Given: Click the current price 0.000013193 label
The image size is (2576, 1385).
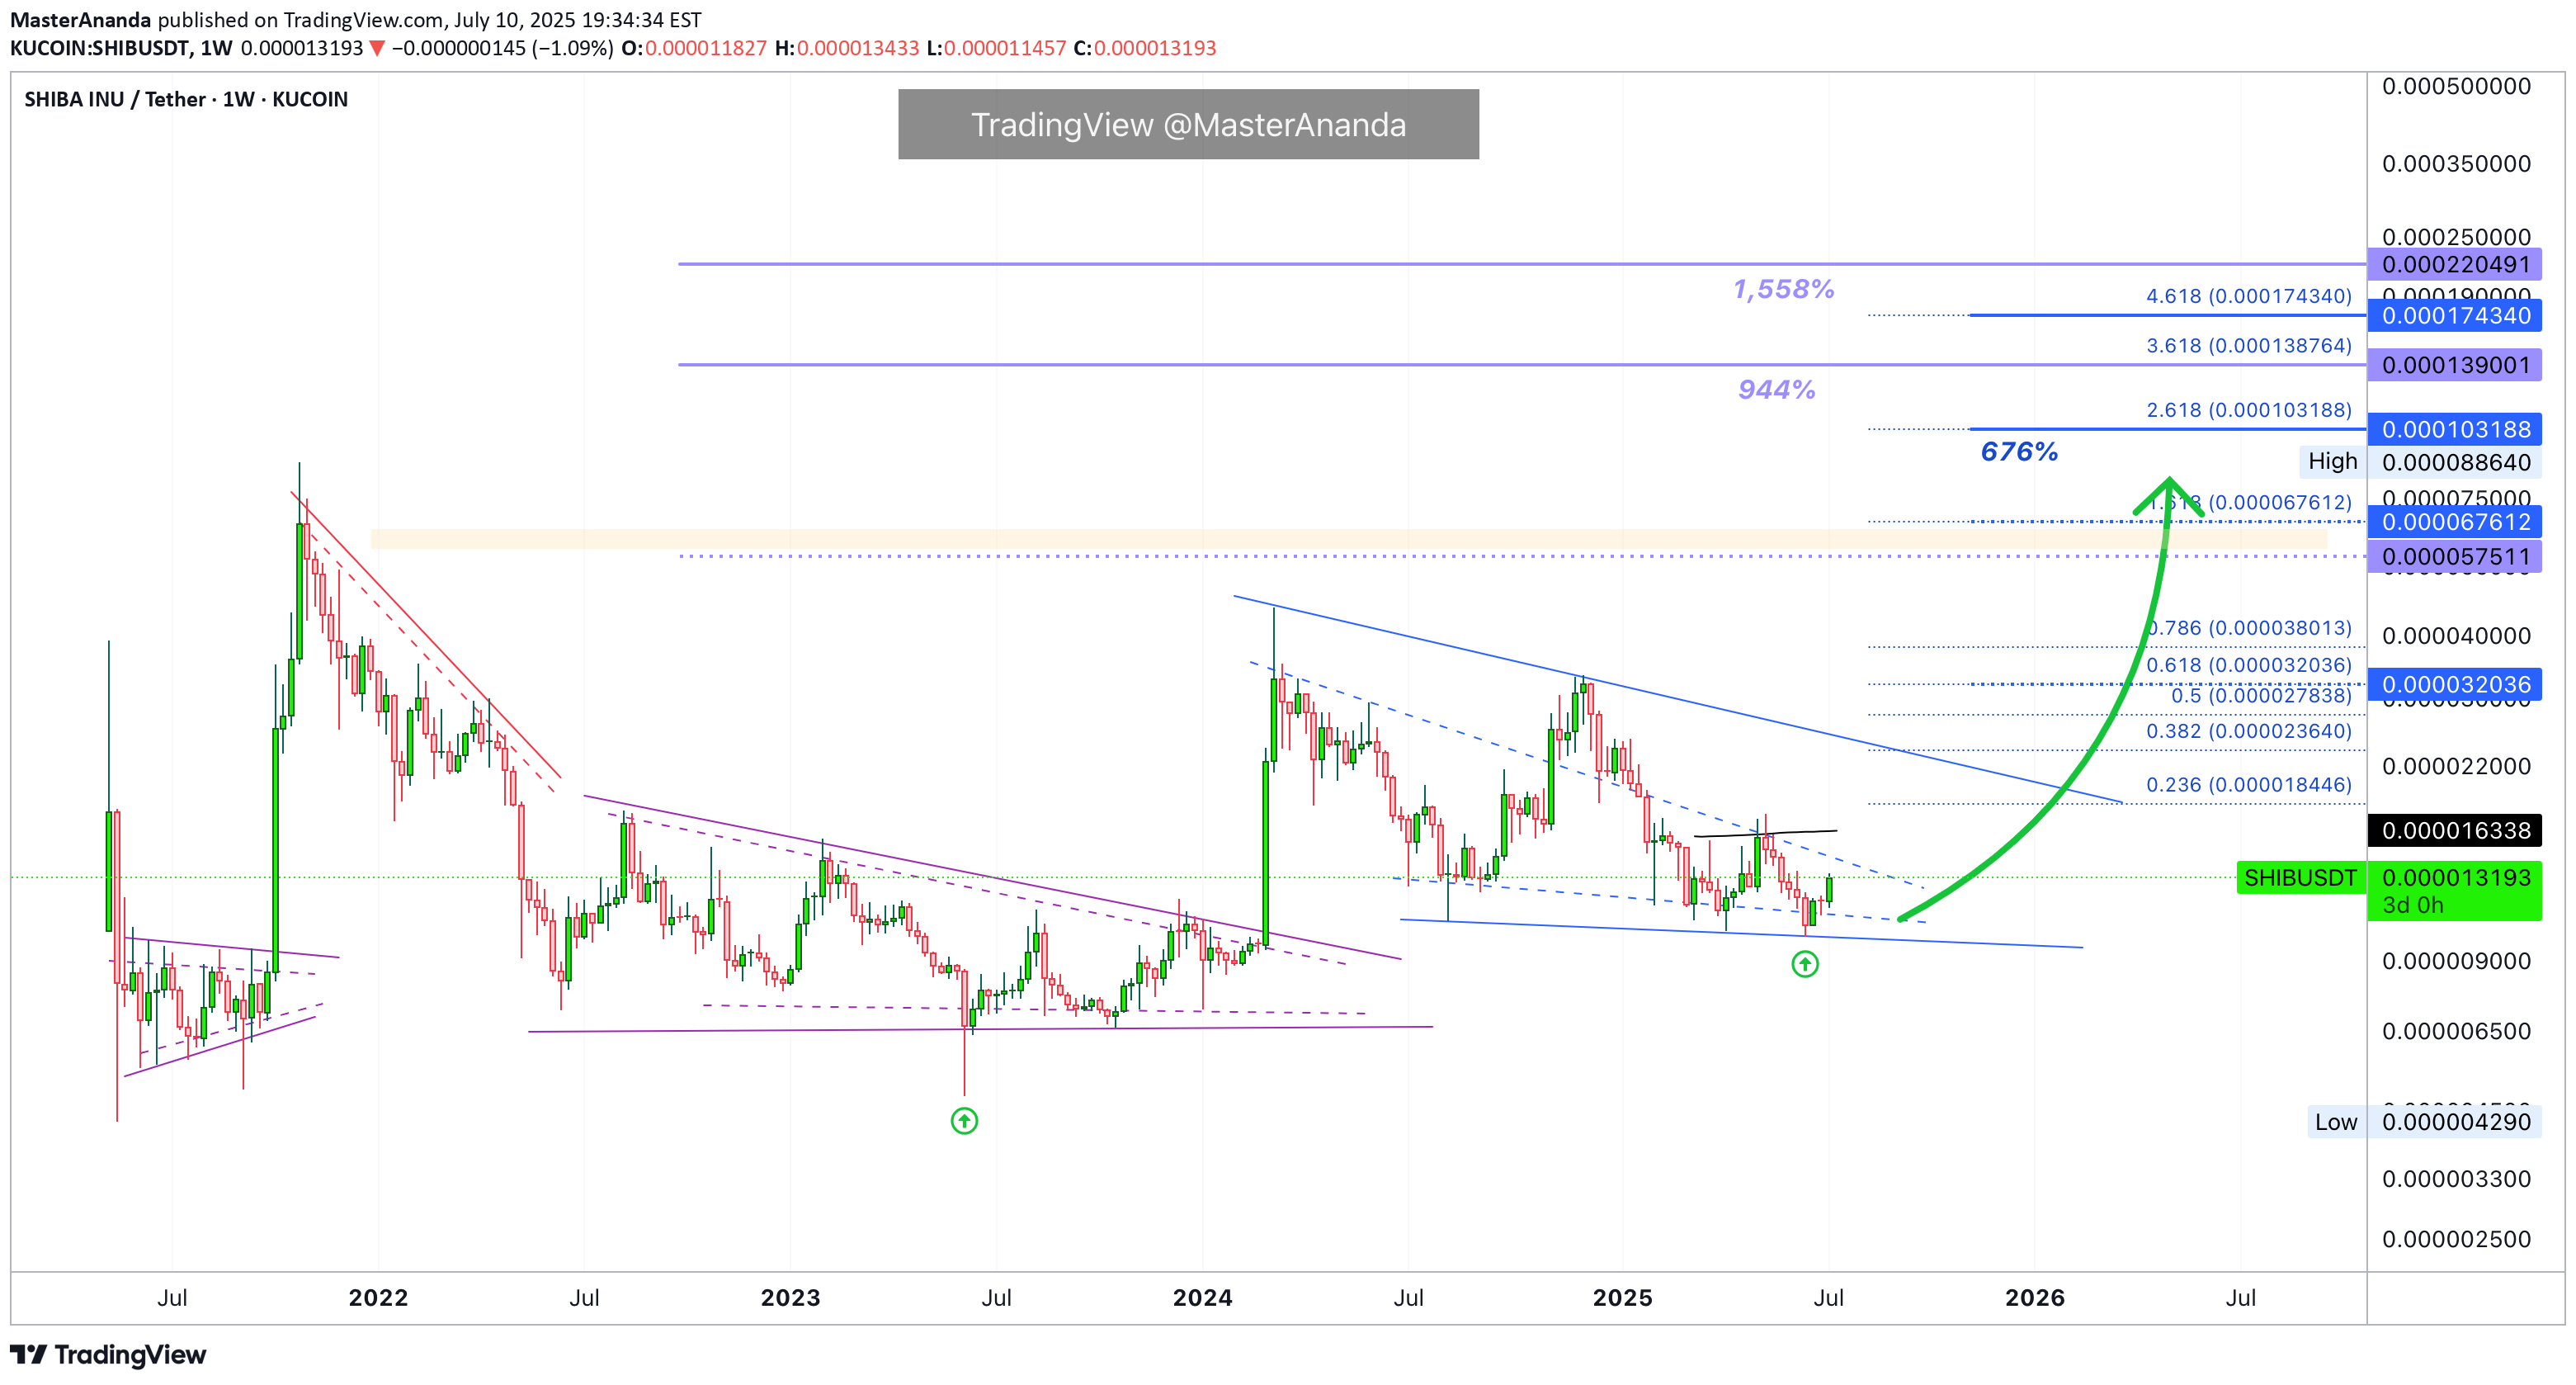Looking at the screenshot, I should tap(2455, 877).
